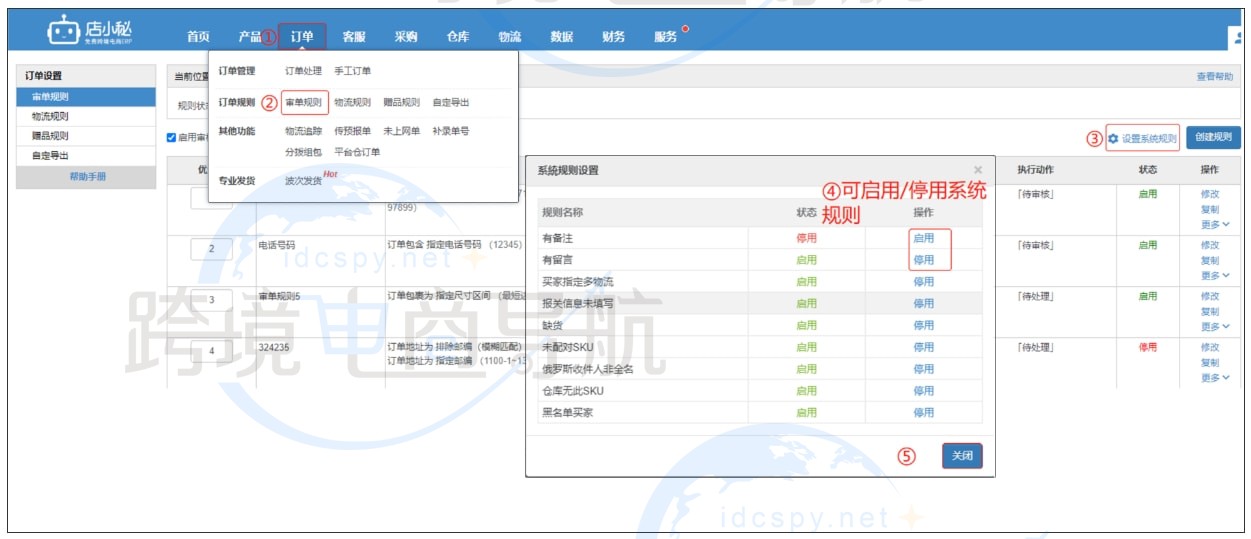Viewport: 1251px width, 539px height.
Task: Open the 数据 menu in the top navigation
Action: point(562,37)
